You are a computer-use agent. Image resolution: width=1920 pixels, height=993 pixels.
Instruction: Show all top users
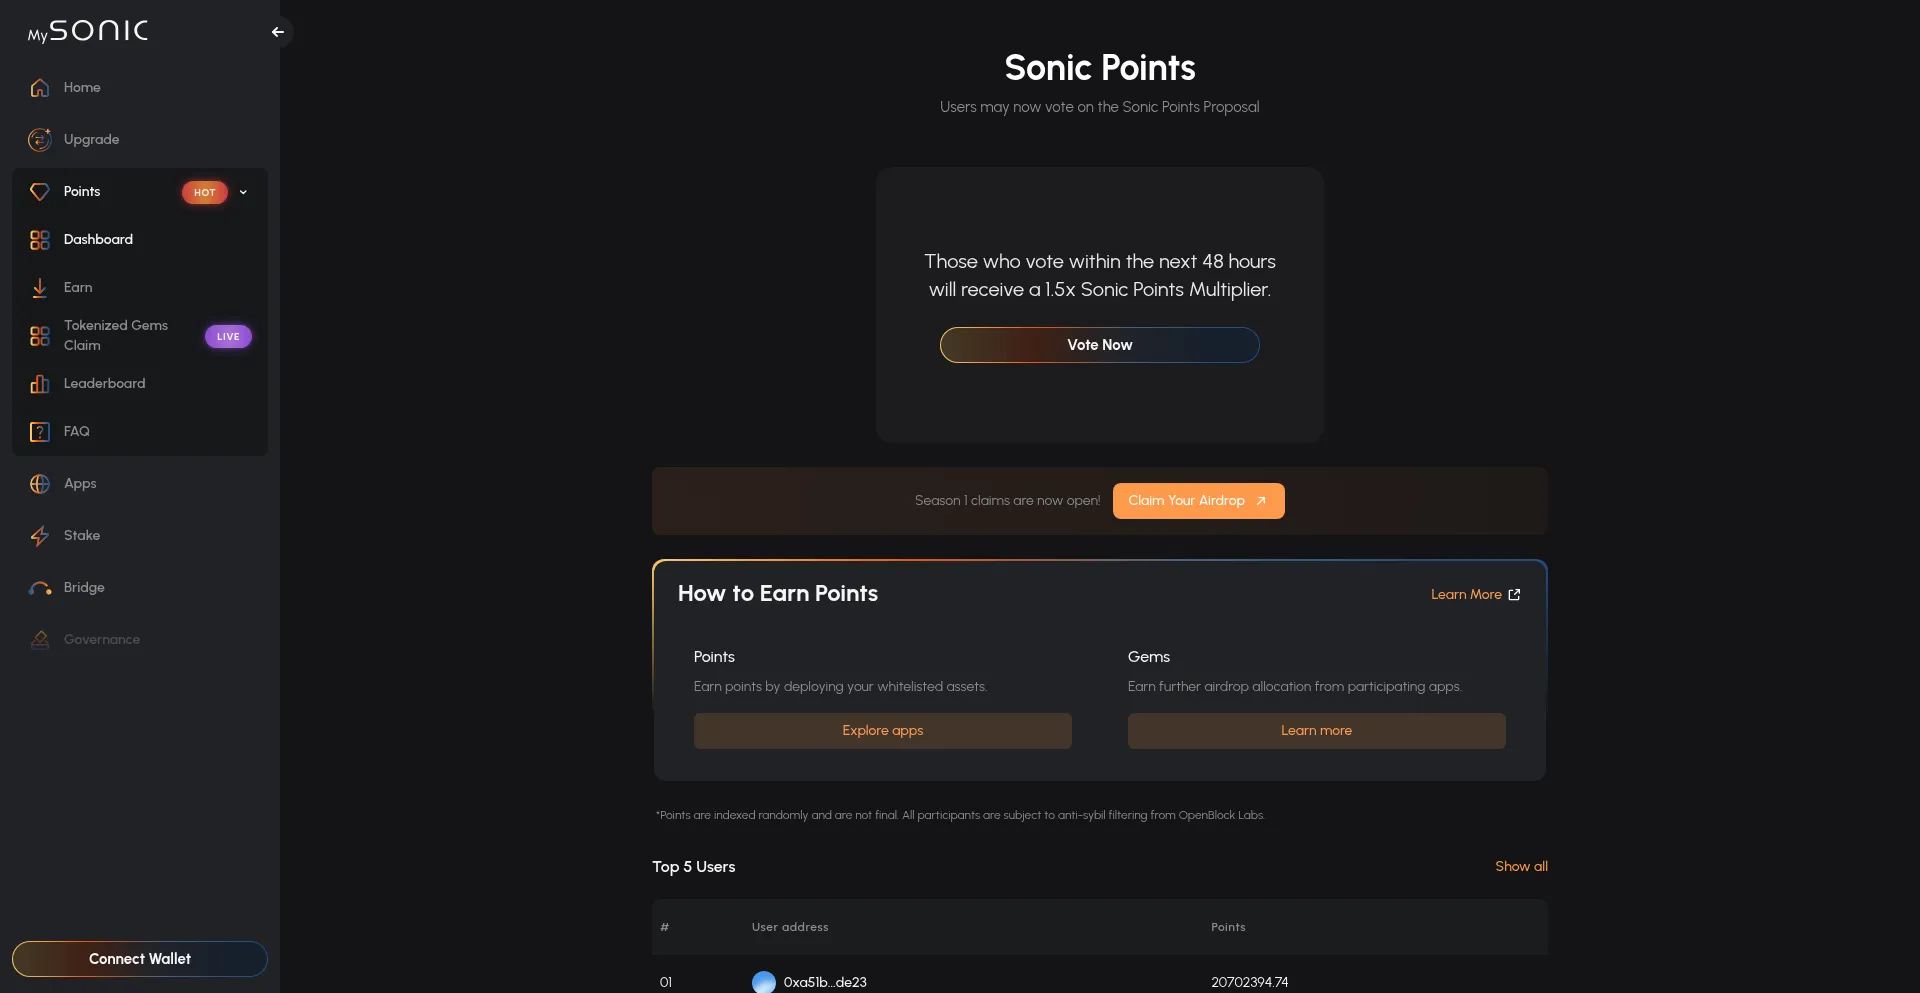coord(1521,867)
